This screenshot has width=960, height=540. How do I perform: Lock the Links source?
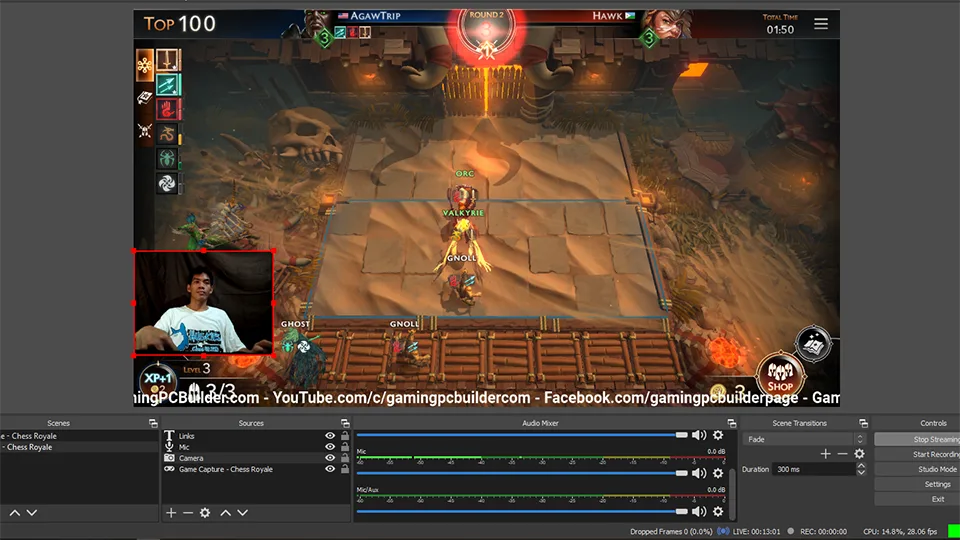(x=345, y=436)
